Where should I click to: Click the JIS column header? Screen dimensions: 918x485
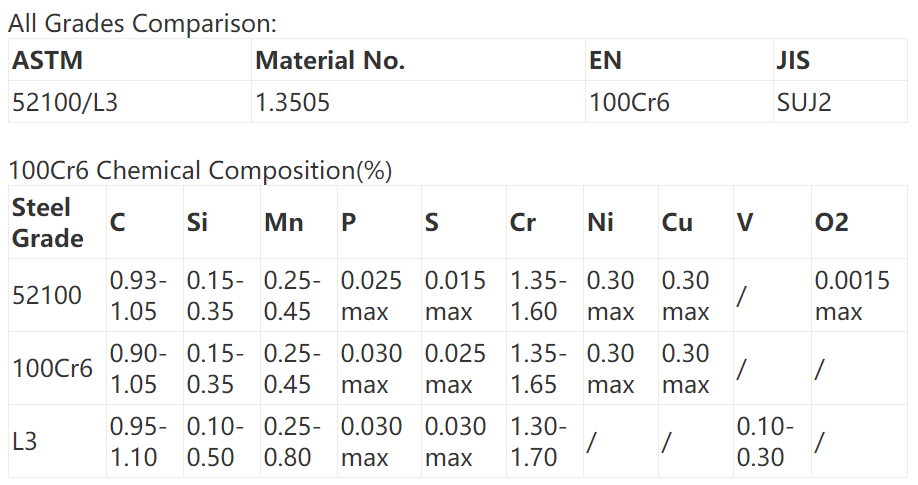793,60
